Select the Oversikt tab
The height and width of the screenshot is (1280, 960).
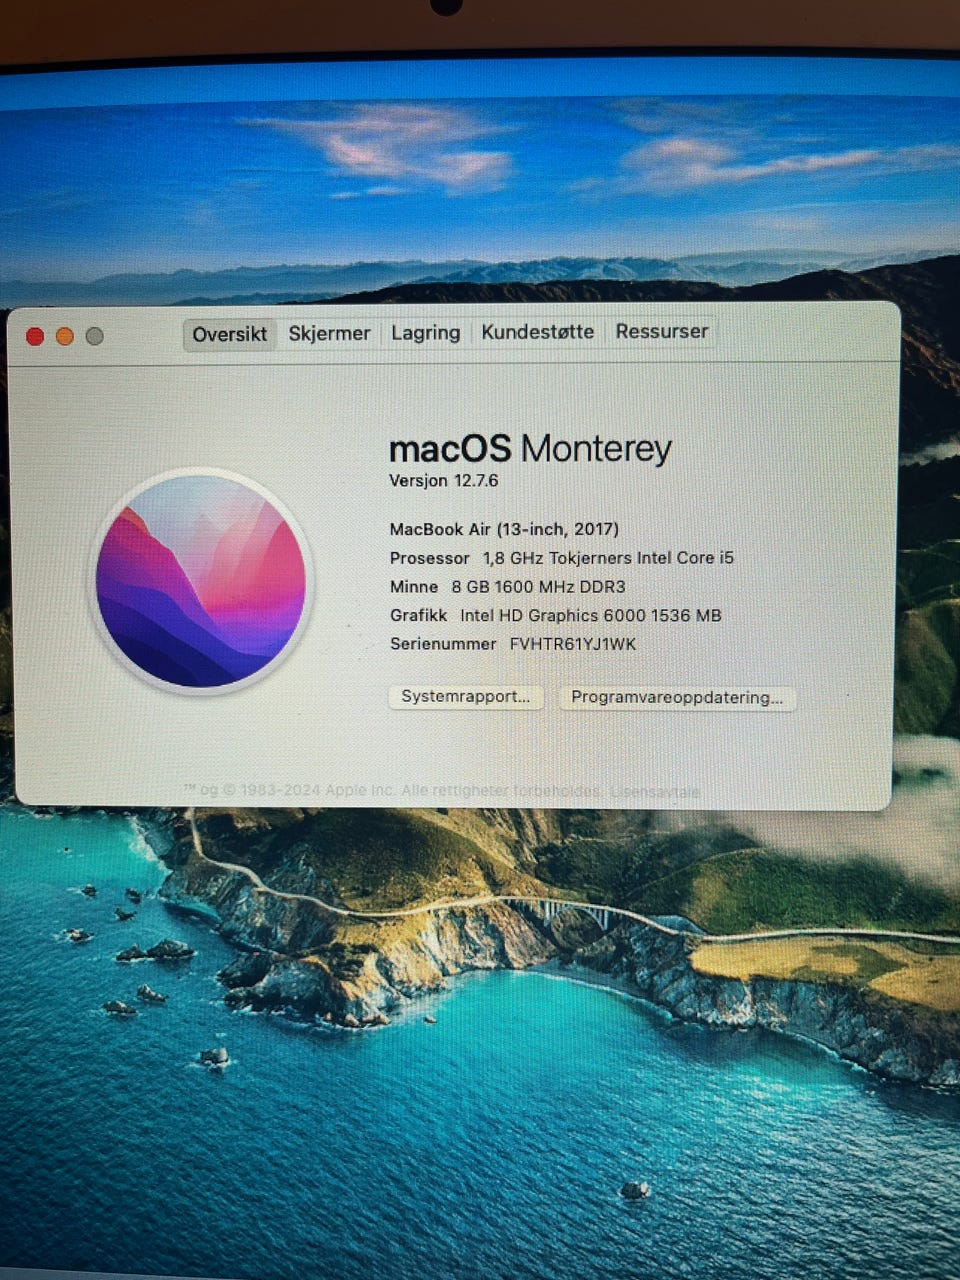tap(230, 334)
